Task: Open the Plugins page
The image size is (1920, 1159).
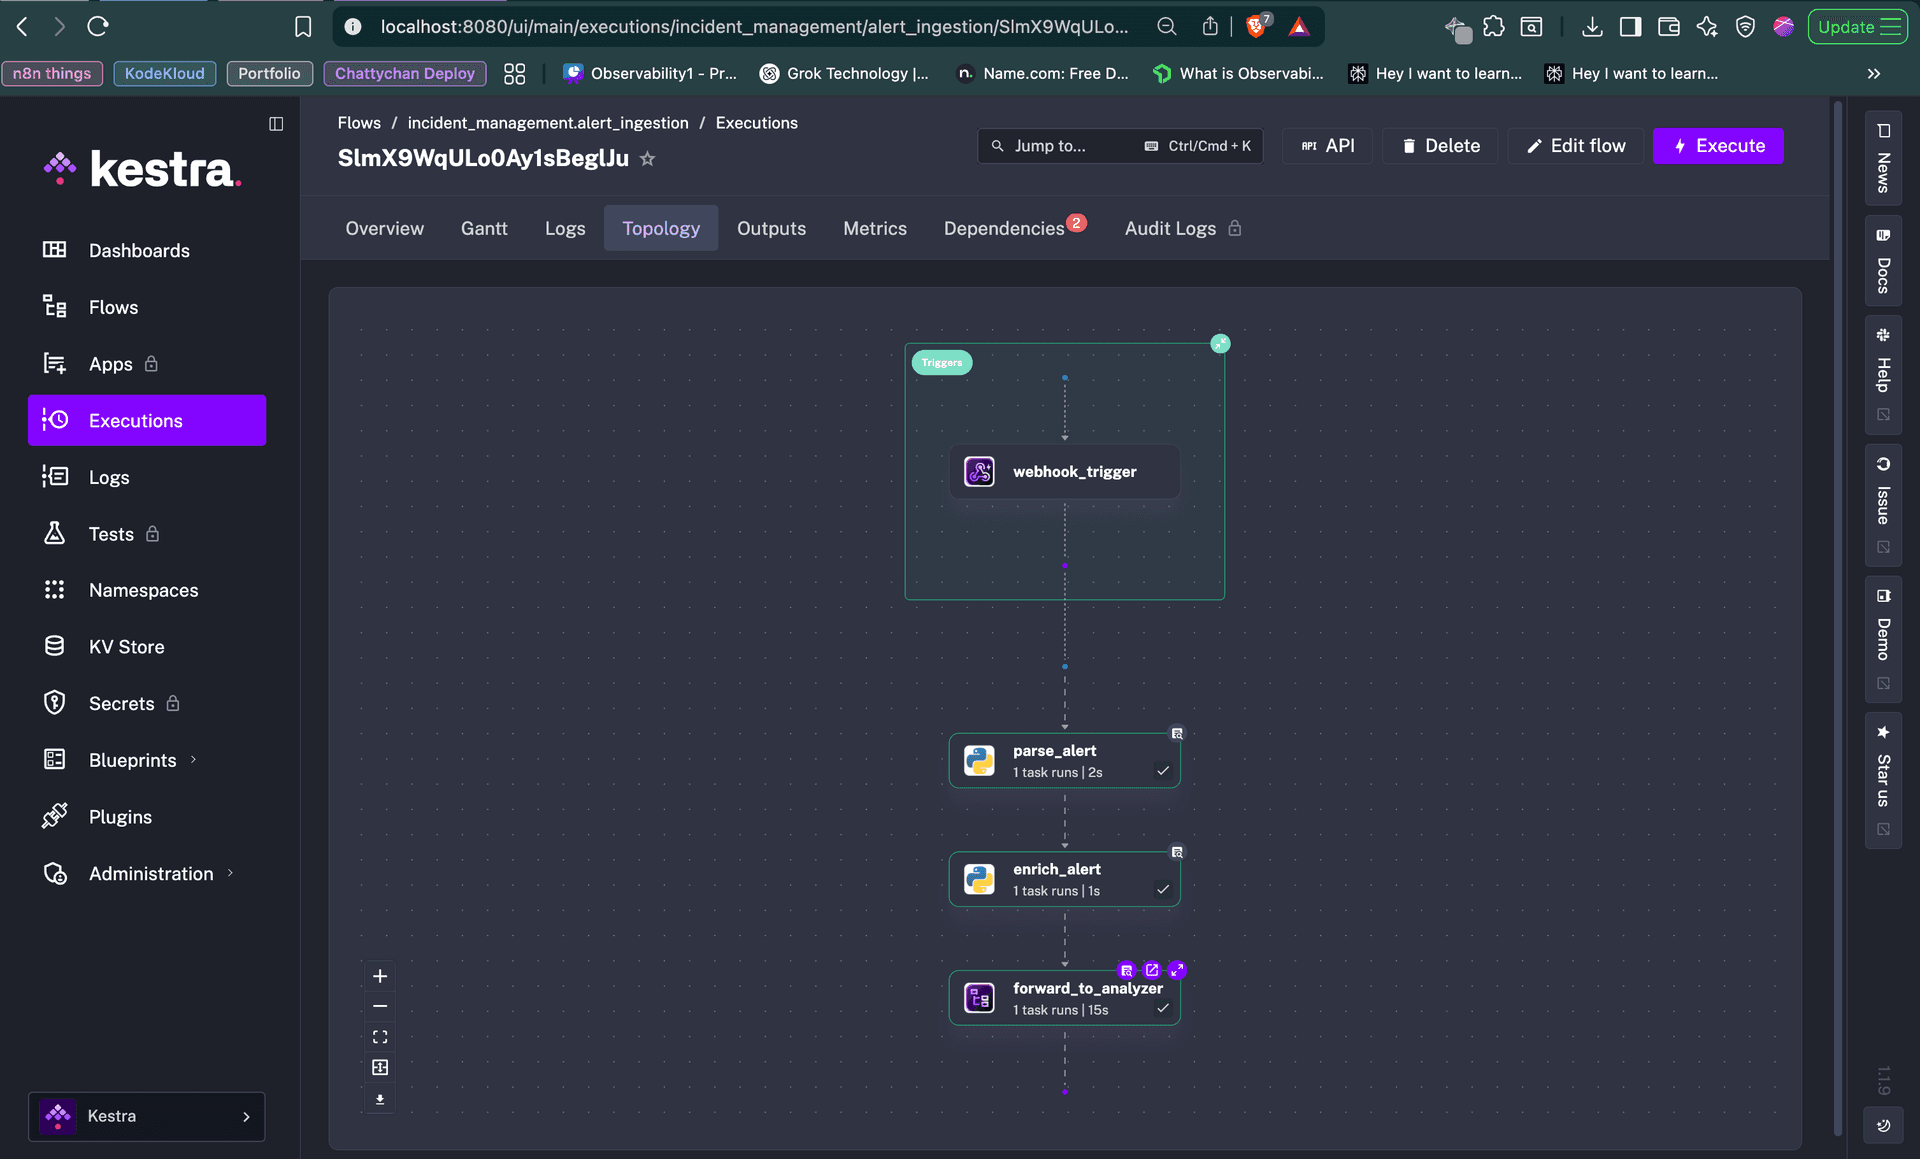Action: pos(119,816)
